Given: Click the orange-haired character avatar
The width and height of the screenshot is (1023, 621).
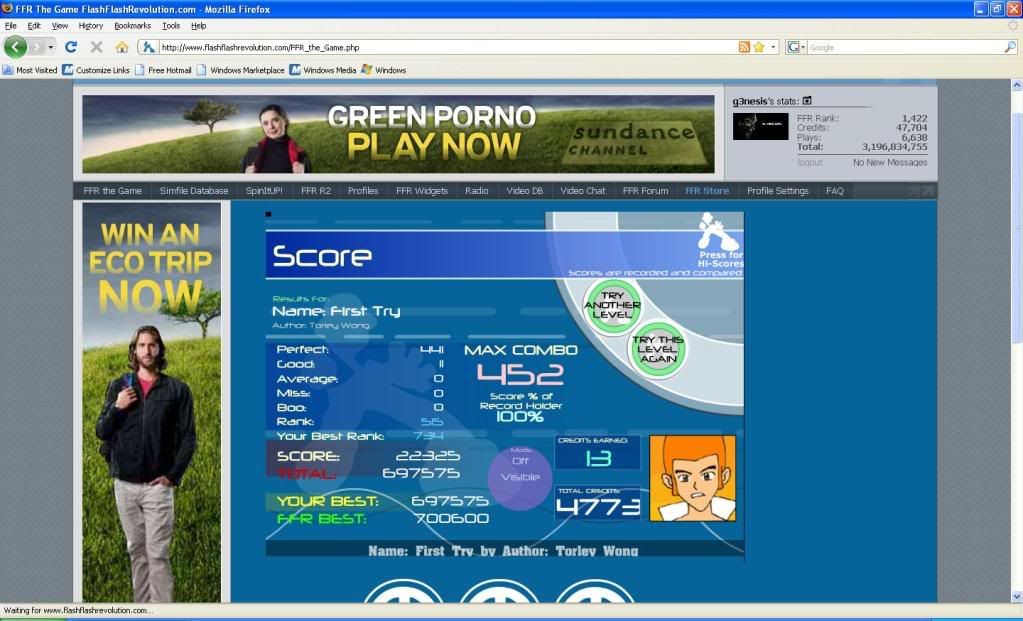Looking at the screenshot, I should pos(692,478).
